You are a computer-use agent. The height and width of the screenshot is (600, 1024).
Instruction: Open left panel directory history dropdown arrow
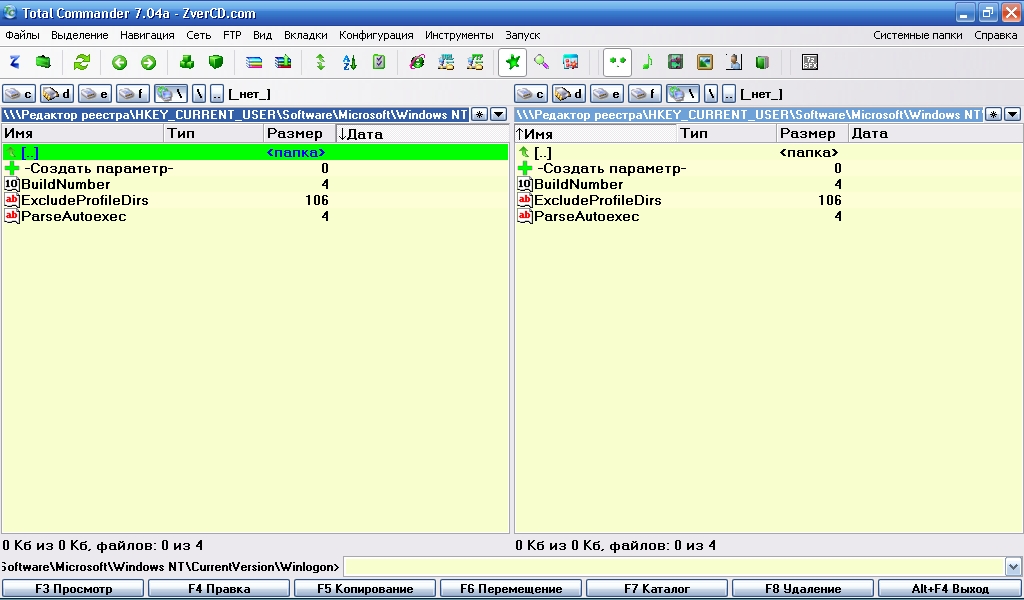[498, 114]
